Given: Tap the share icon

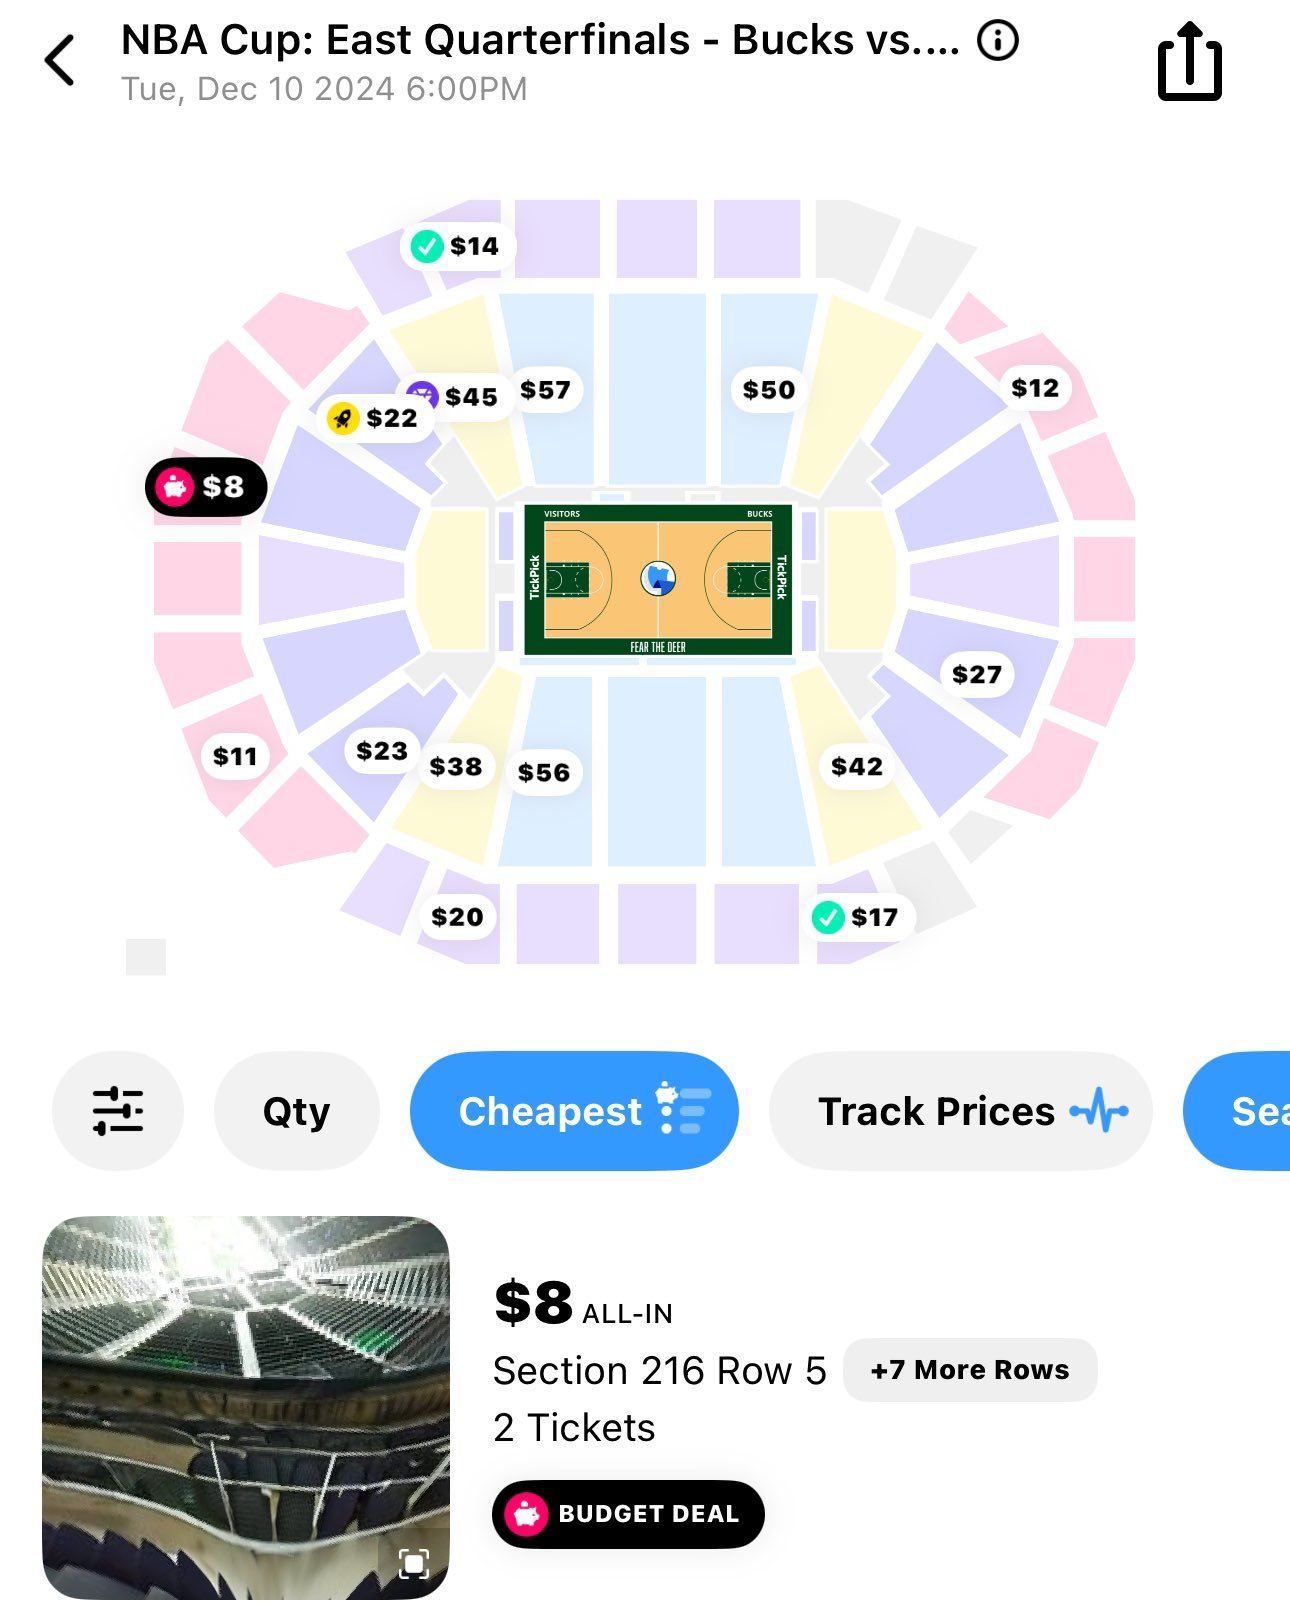Looking at the screenshot, I should [1189, 62].
